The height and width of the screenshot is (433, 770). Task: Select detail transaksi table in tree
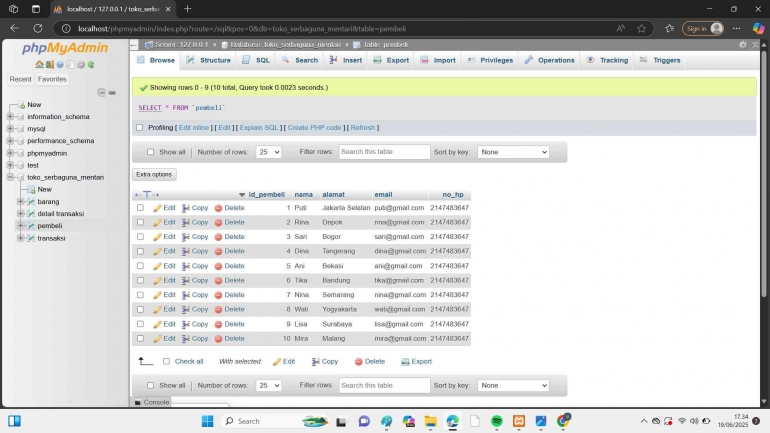coord(60,214)
